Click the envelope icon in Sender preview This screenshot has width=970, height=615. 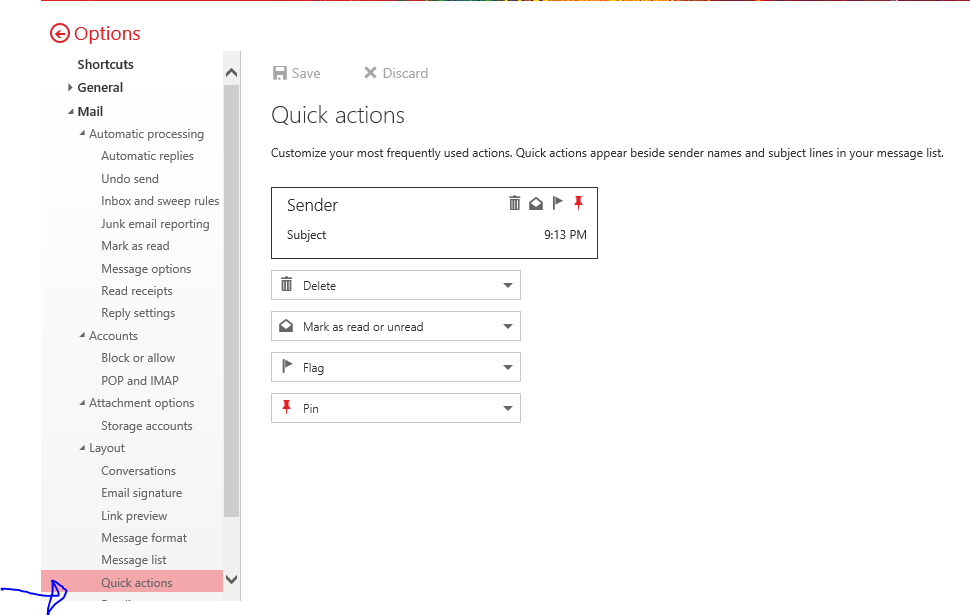536,204
